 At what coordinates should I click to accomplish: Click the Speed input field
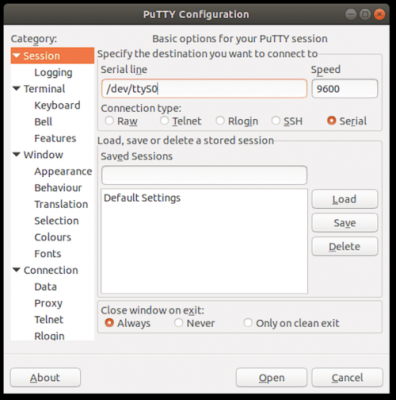(x=345, y=88)
